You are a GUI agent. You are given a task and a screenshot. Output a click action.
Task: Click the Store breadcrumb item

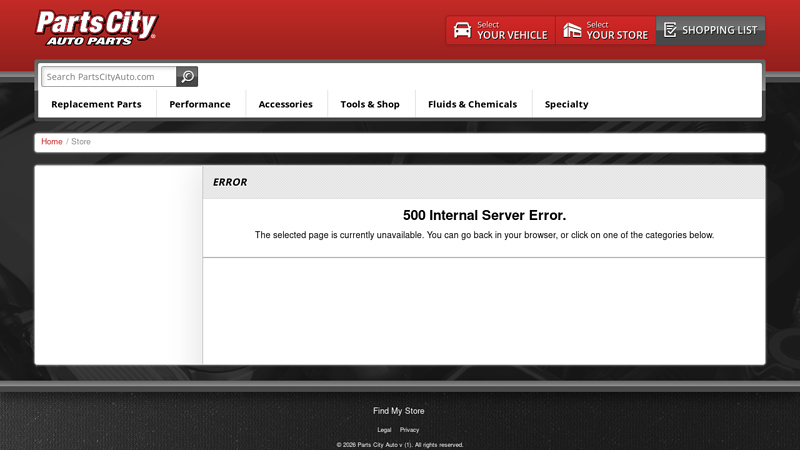(x=81, y=142)
